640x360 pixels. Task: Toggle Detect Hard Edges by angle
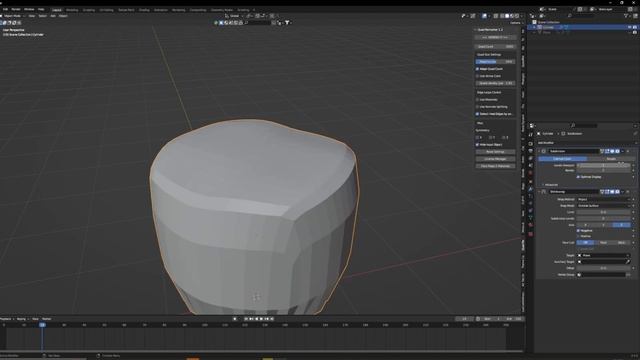477,114
